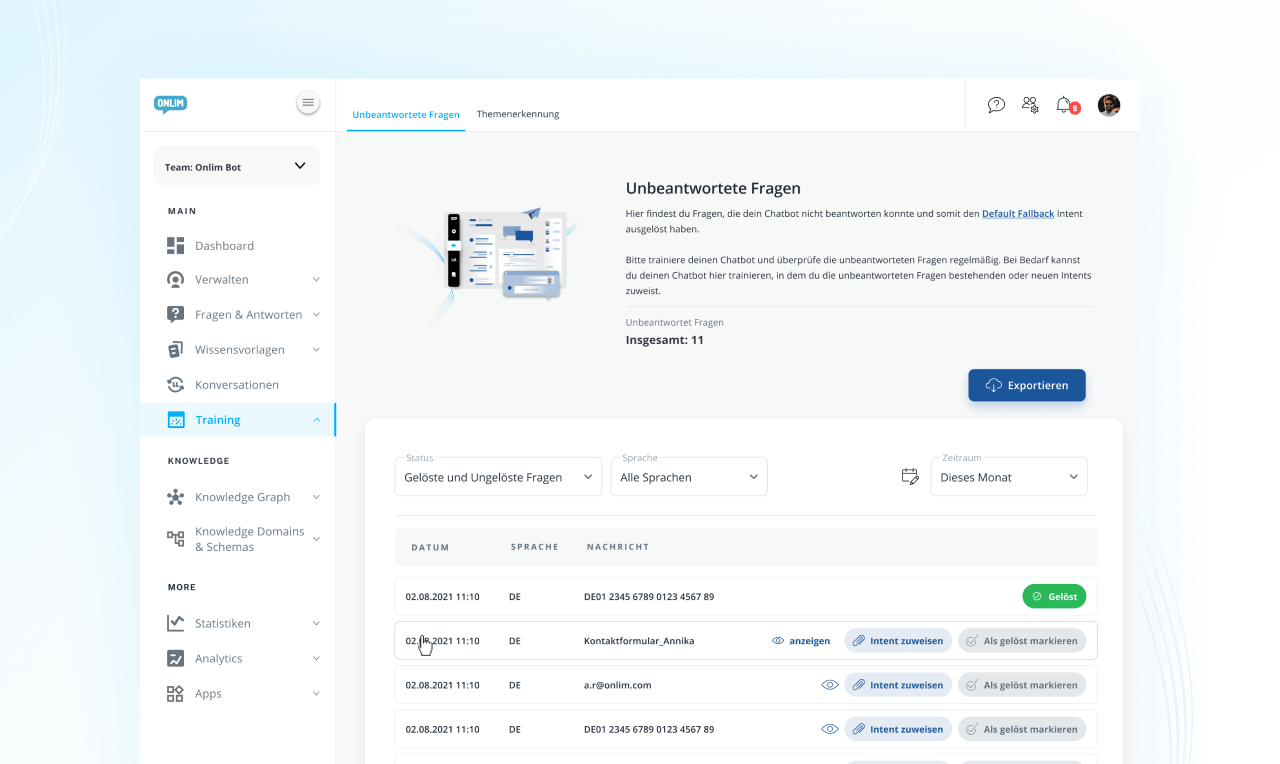Open team user management icon
1280x764 pixels.
(1030, 105)
